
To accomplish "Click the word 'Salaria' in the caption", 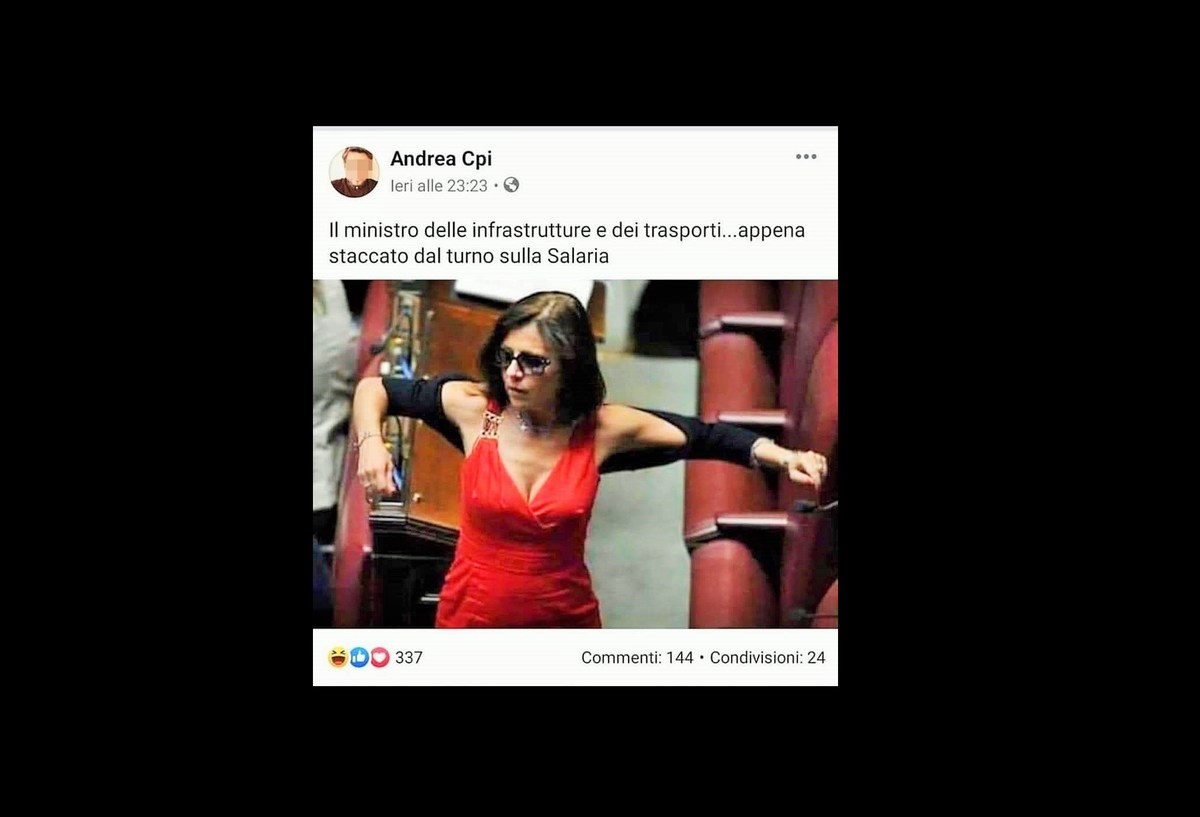I will point(578,256).
